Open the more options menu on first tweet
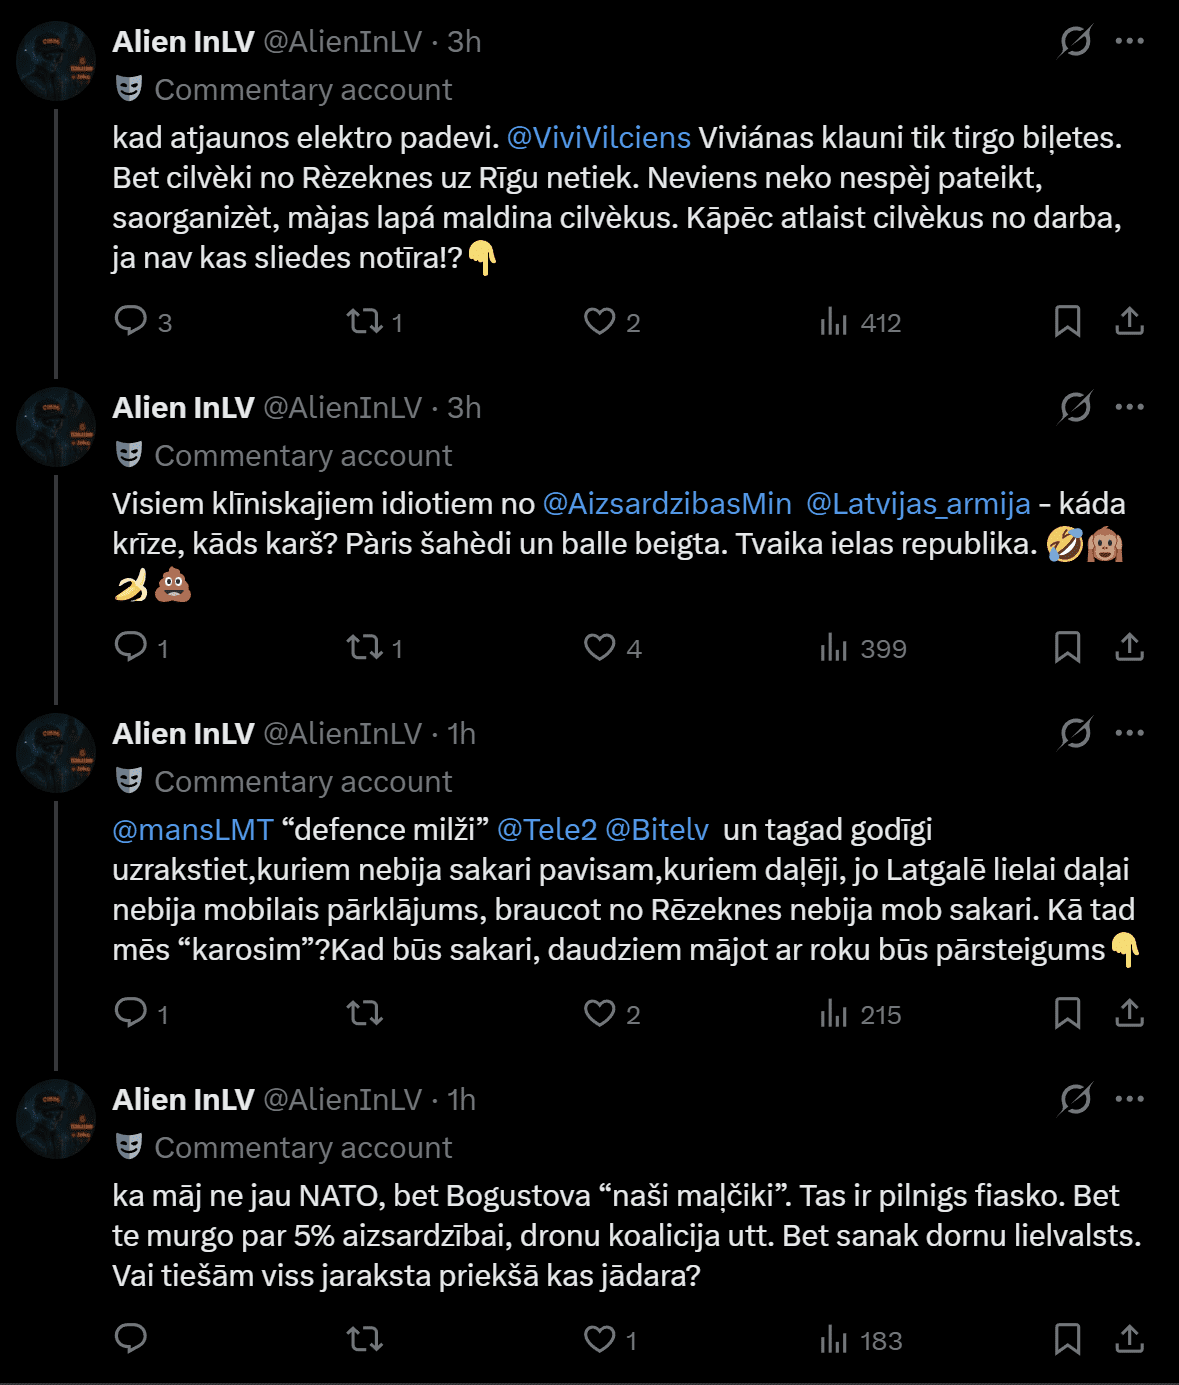This screenshot has height=1385, width=1179. pyautogui.click(x=1129, y=41)
